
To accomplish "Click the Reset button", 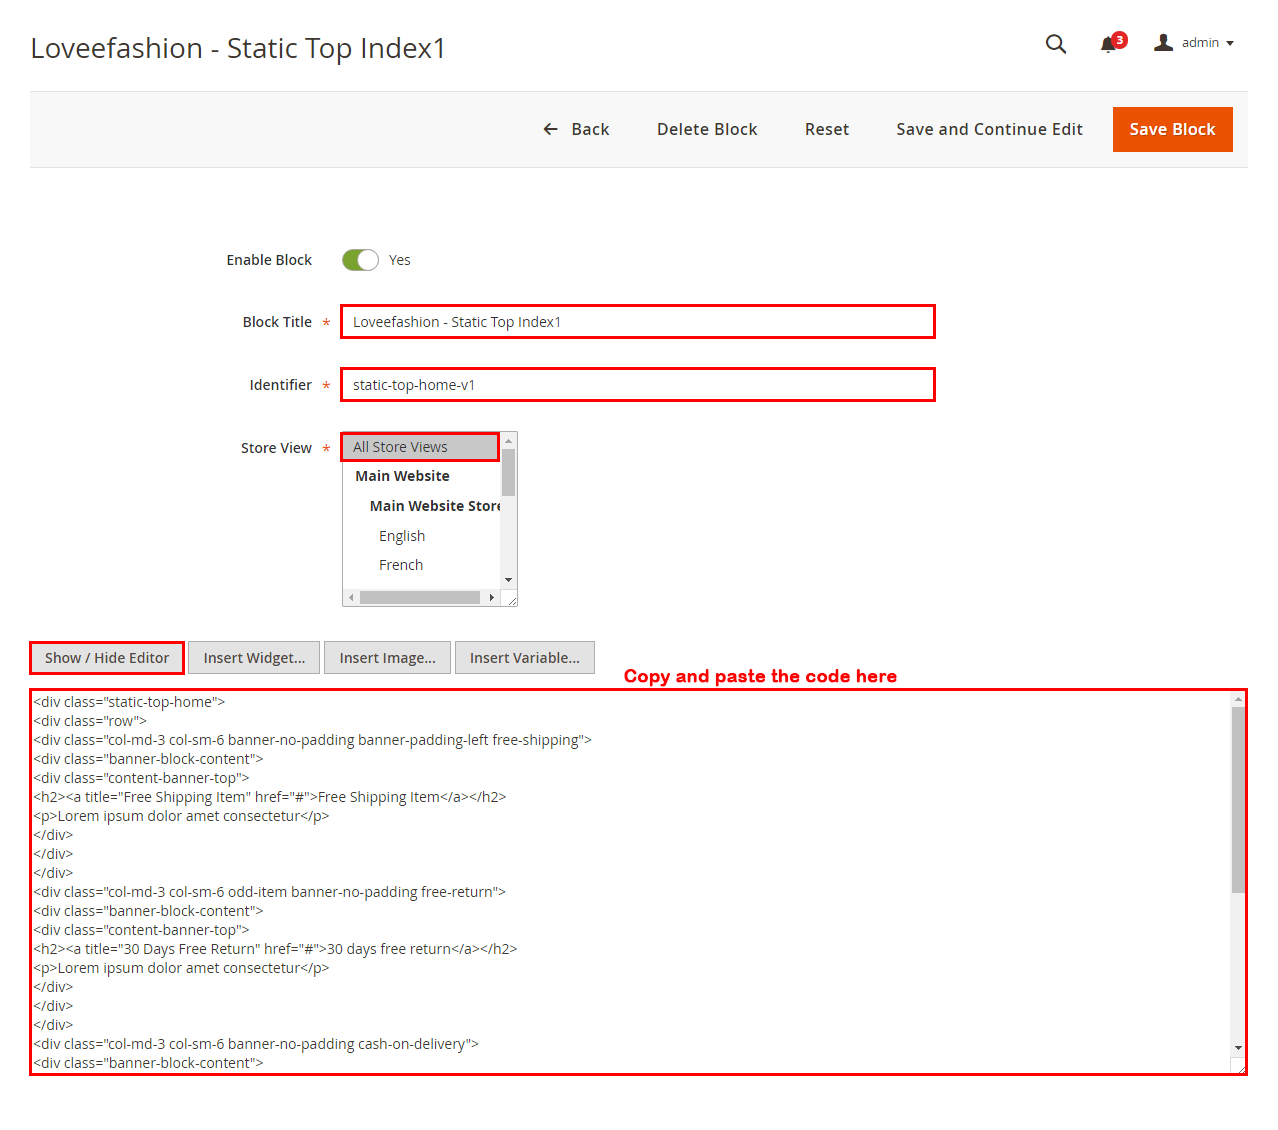I will (827, 129).
